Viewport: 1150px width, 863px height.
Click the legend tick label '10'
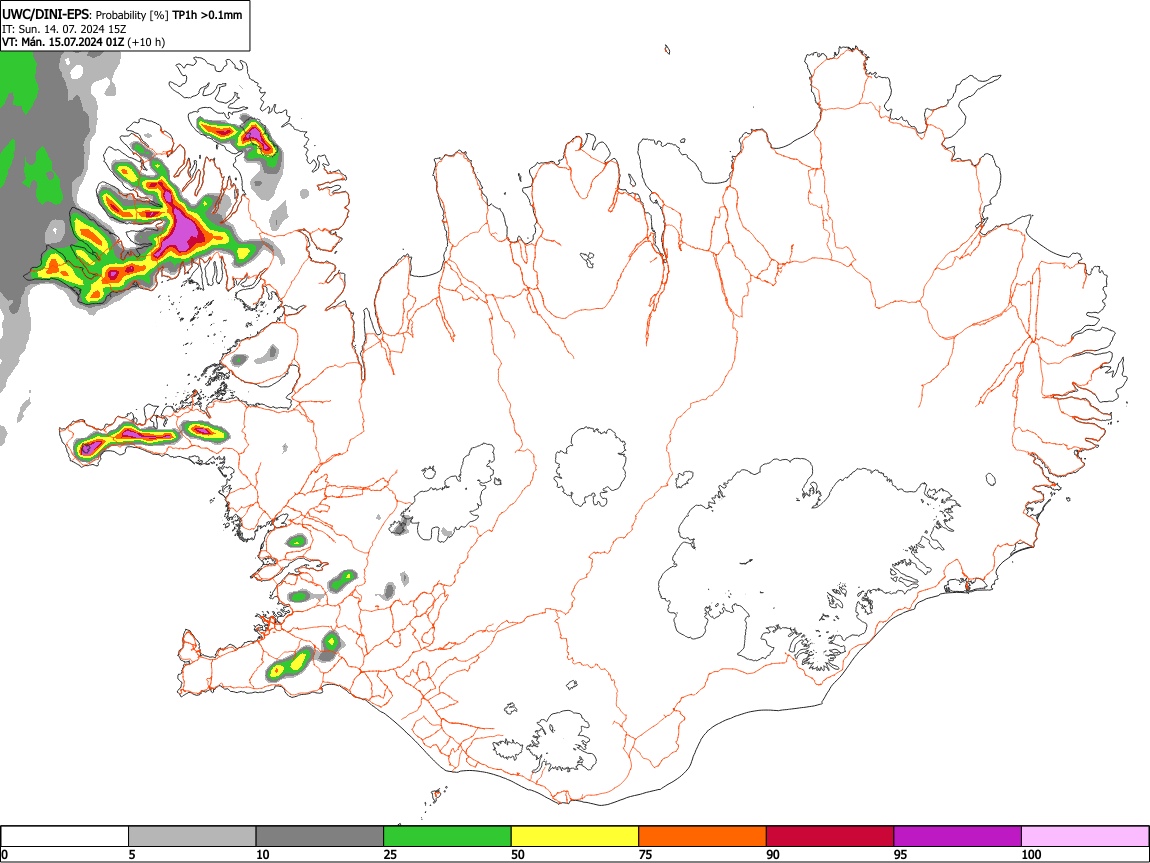click(x=263, y=854)
